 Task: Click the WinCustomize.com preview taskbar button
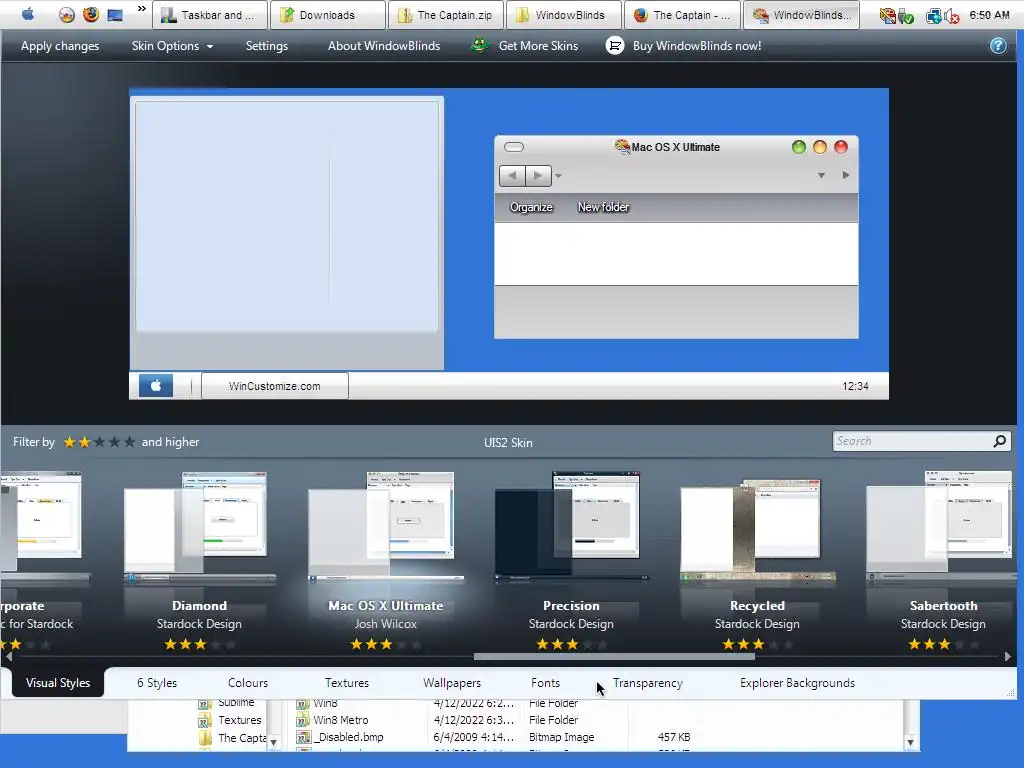pyautogui.click(x=274, y=386)
